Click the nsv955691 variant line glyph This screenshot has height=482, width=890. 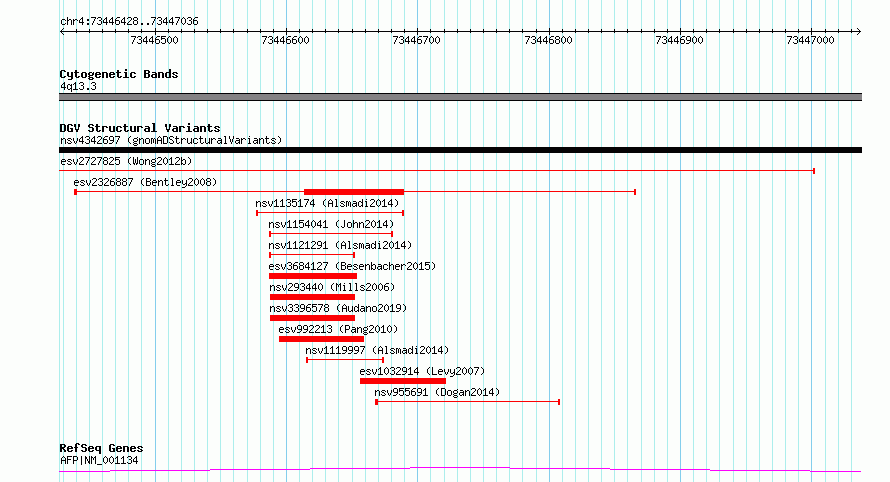pyautogui.click(x=468, y=402)
